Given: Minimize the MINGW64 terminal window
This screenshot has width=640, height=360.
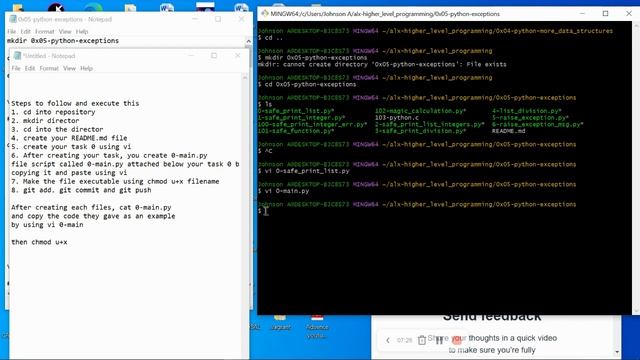Looking at the screenshot, I should 582,13.
